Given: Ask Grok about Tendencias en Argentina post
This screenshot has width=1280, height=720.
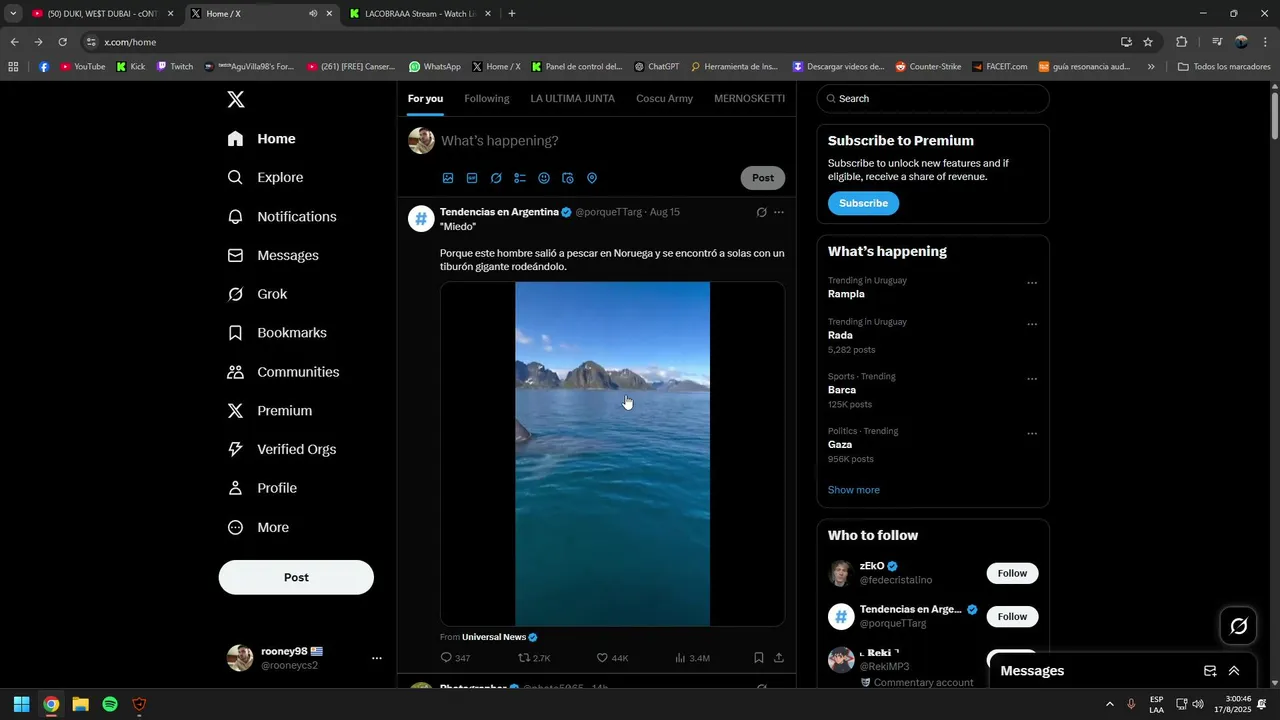Looking at the screenshot, I should pyautogui.click(x=761, y=212).
